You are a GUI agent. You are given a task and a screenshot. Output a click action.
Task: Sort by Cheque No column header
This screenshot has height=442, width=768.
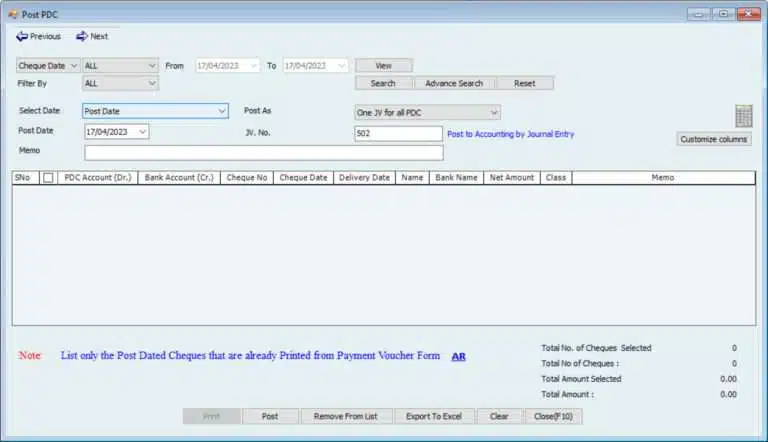pyautogui.click(x=247, y=178)
